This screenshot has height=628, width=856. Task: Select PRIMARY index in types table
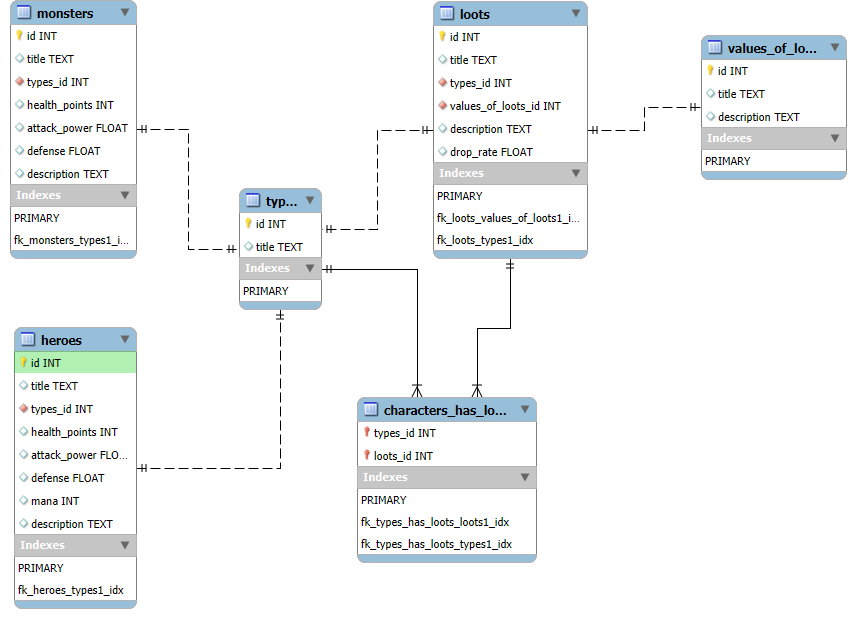pos(266,291)
